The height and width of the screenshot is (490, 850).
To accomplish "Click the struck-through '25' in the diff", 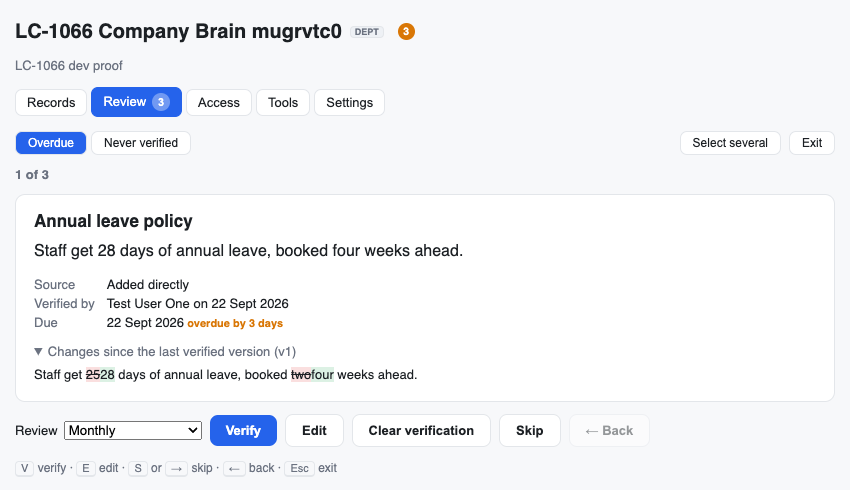I will [x=93, y=375].
